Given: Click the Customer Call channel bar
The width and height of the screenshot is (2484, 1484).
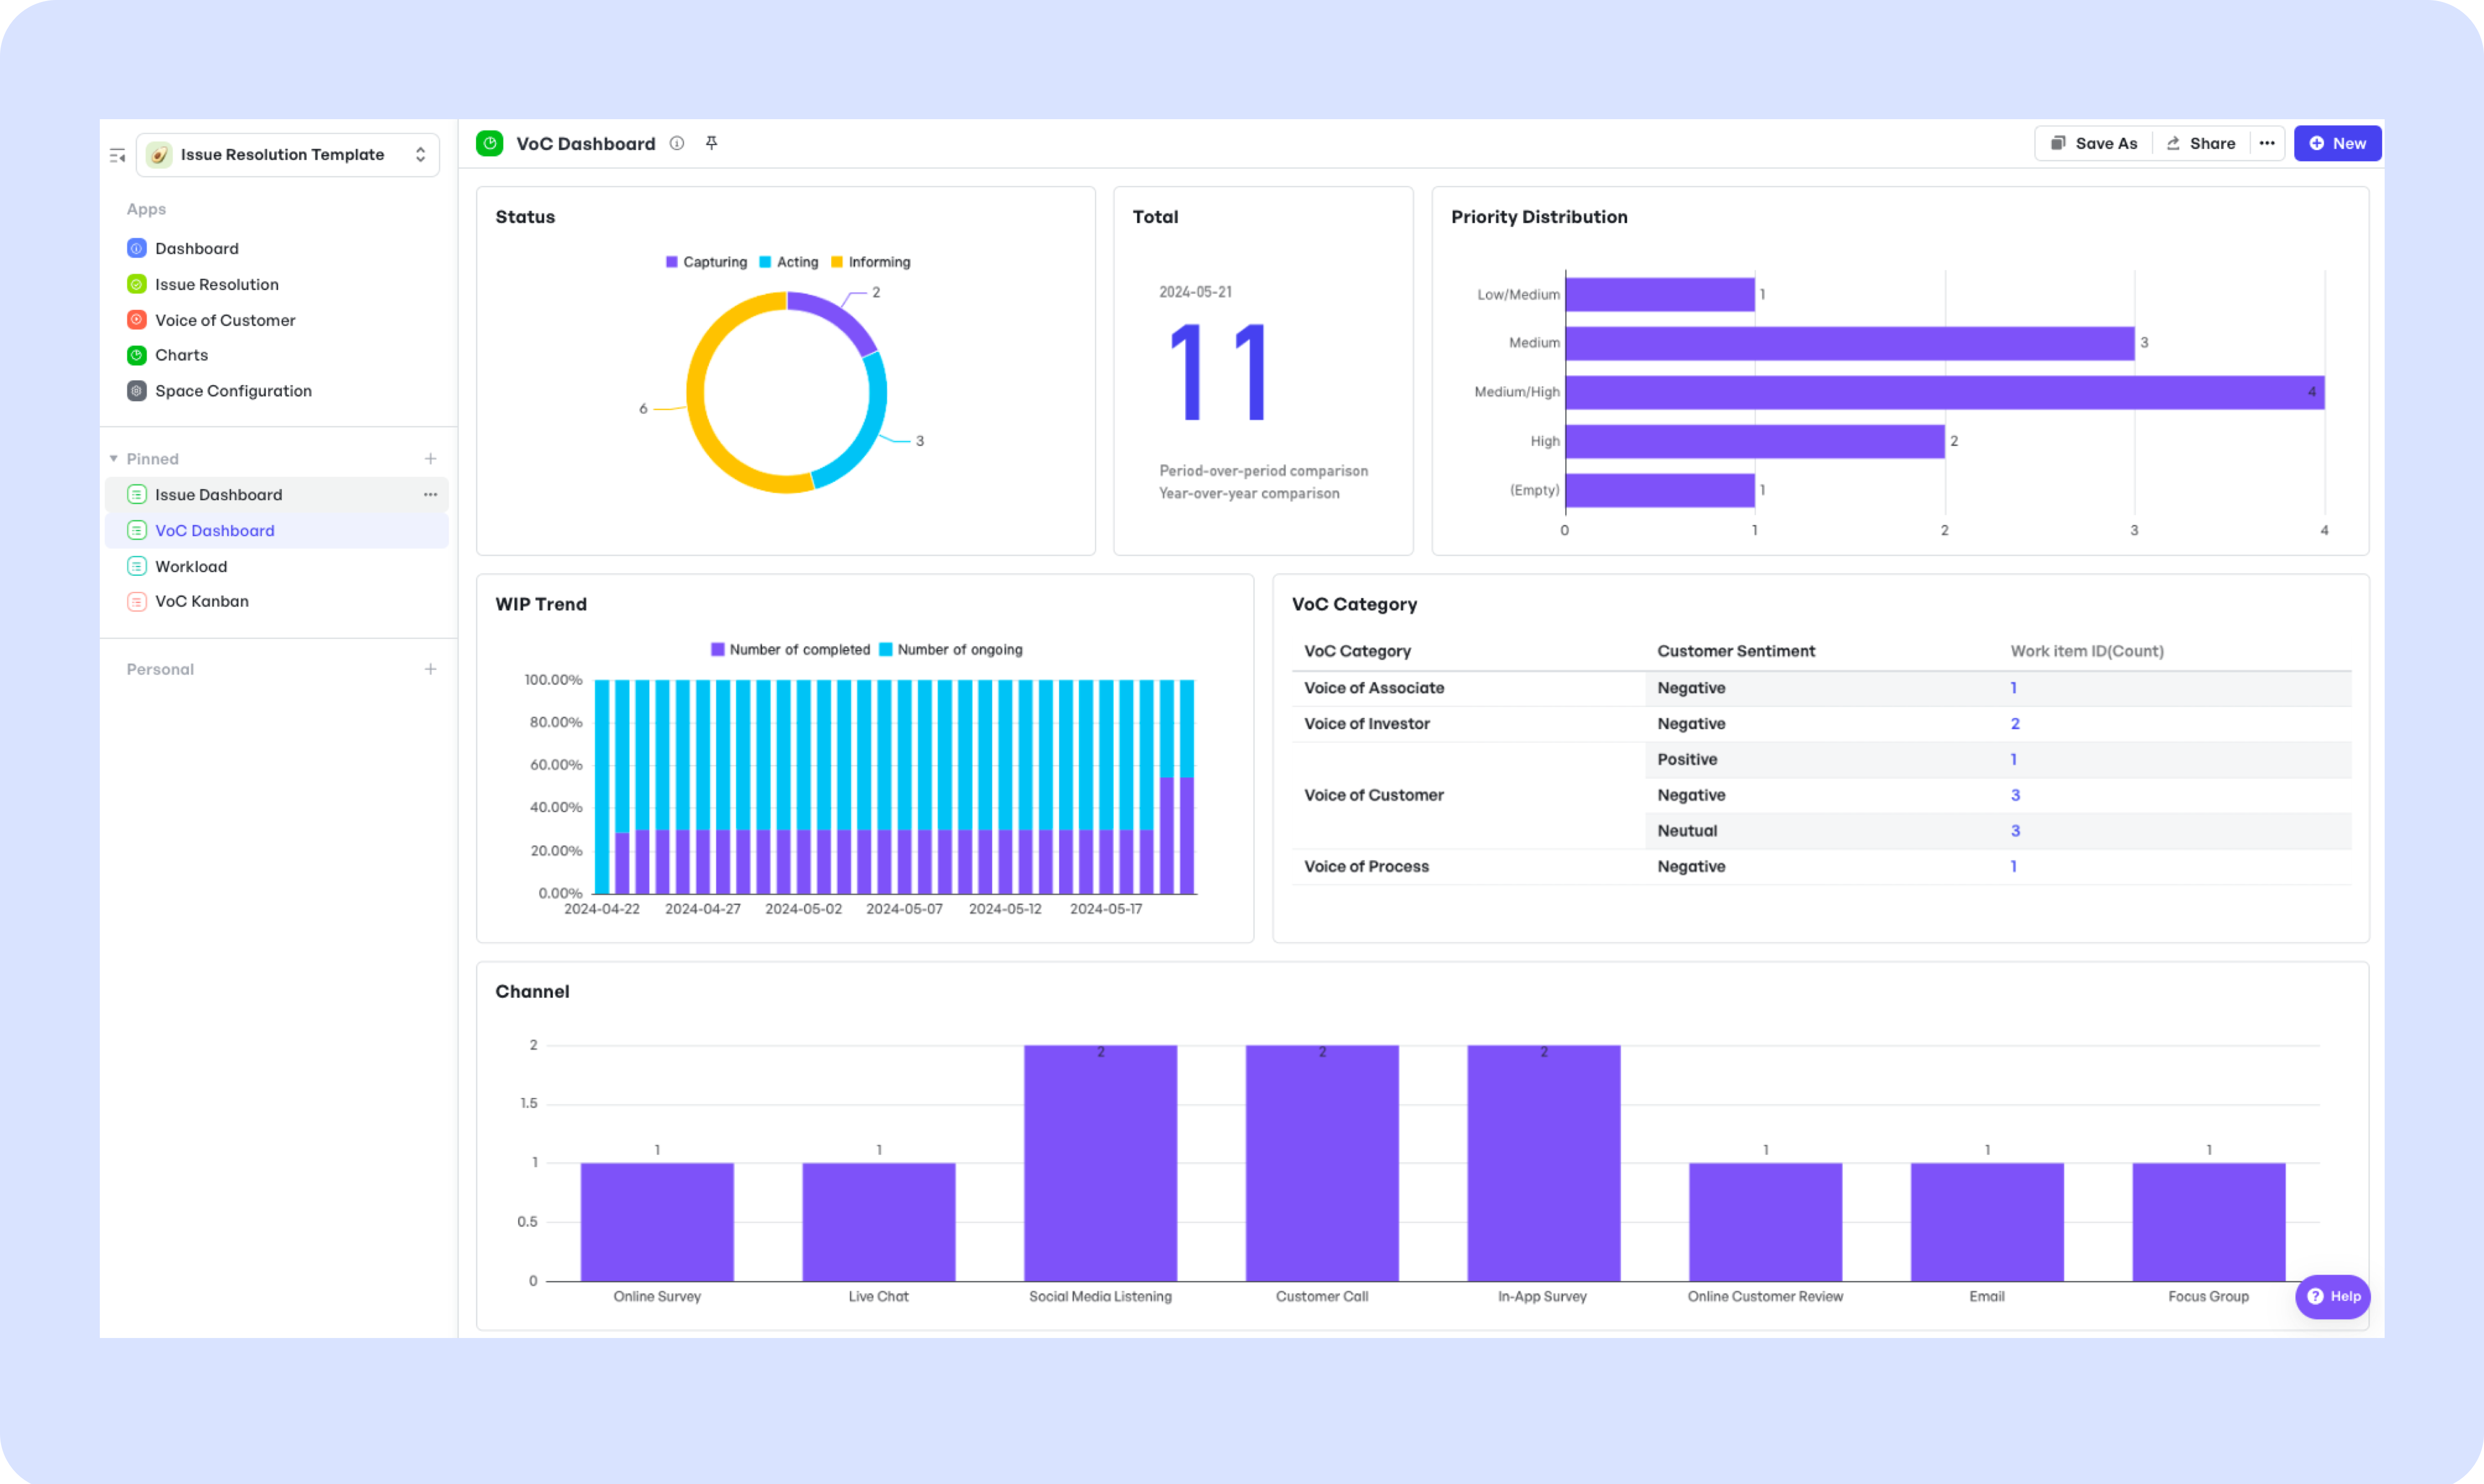Looking at the screenshot, I should [x=1322, y=1163].
